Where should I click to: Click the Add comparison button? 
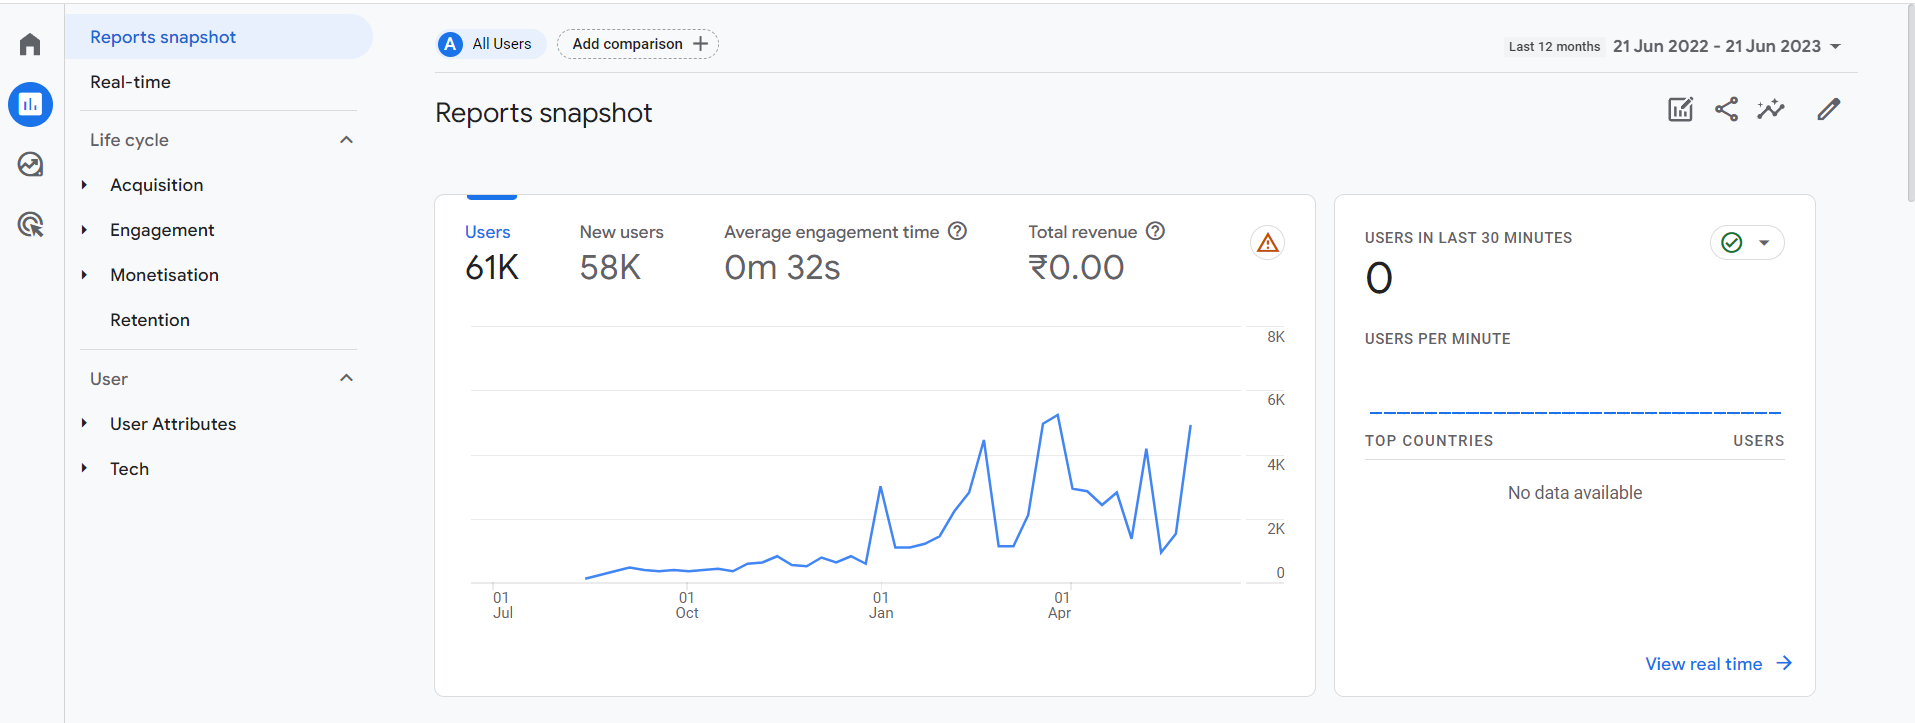[x=638, y=44]
